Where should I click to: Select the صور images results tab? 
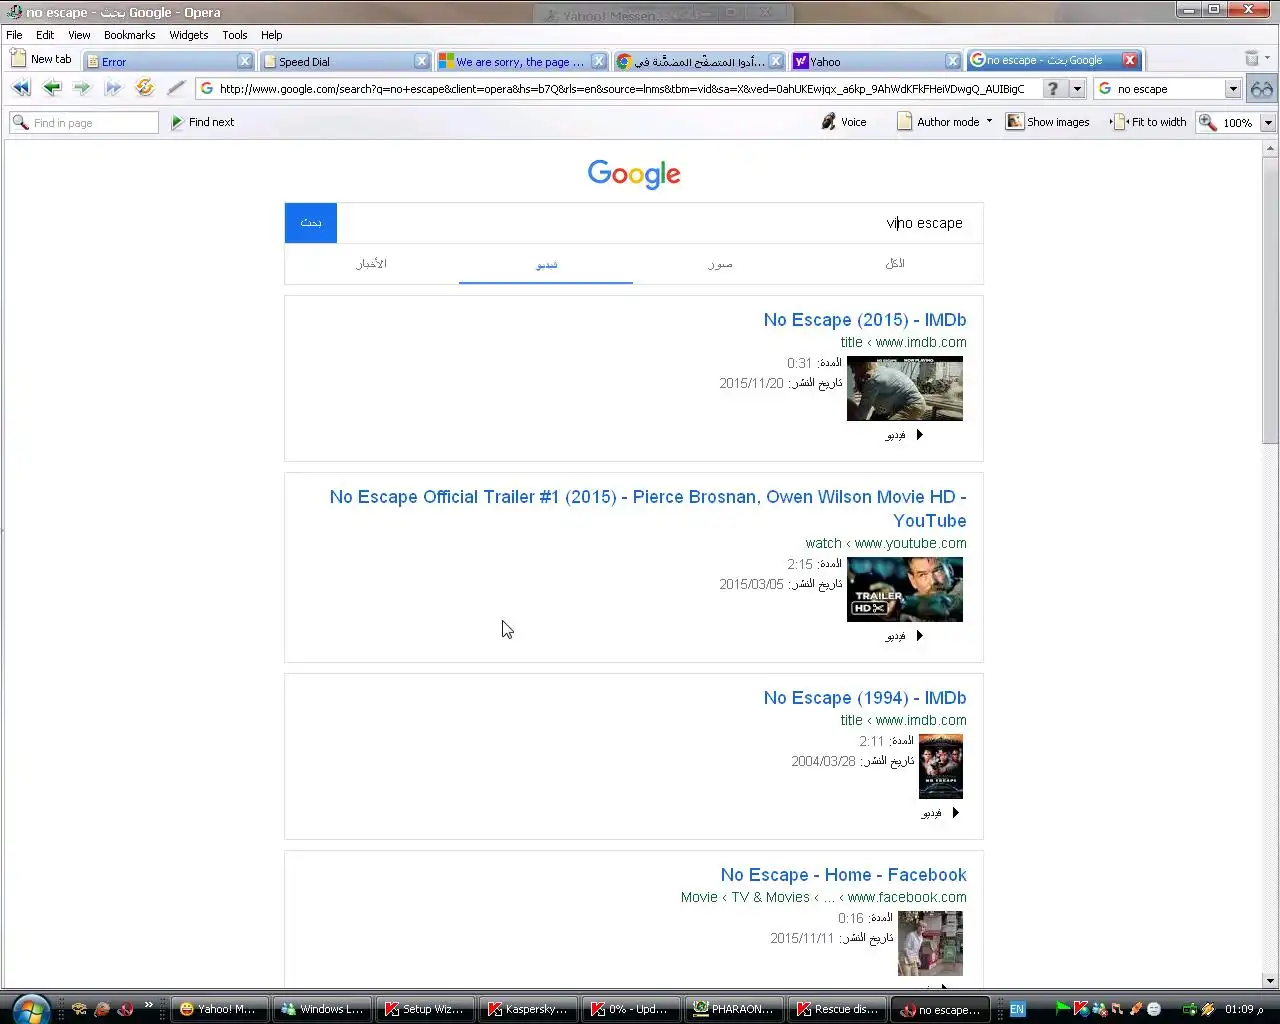720,264
